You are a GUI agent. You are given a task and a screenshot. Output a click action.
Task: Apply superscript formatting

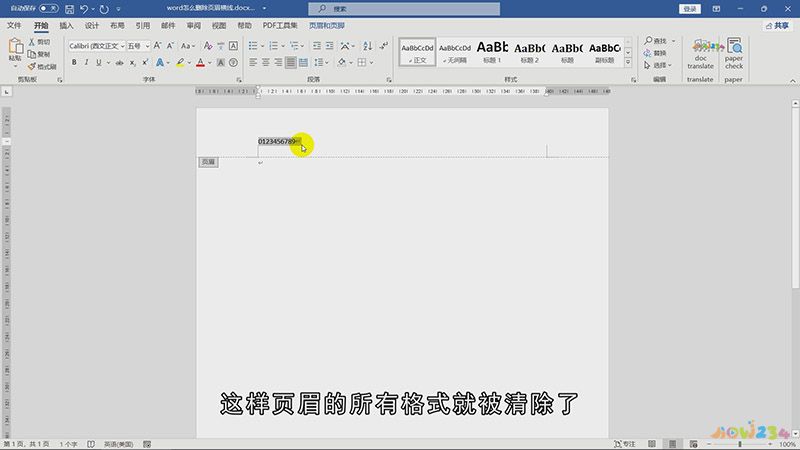click(x=145, y=63)
